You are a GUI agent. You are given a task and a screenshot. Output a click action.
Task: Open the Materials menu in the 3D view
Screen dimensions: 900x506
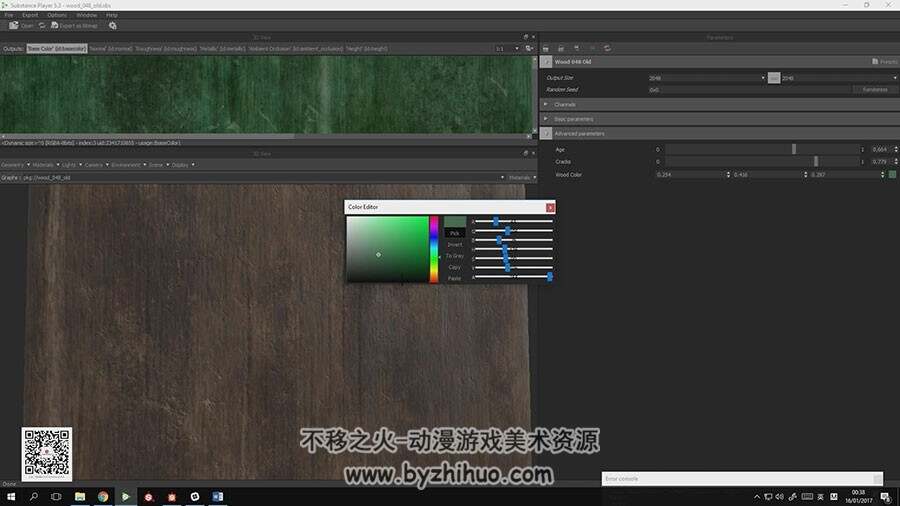[45, 165]
